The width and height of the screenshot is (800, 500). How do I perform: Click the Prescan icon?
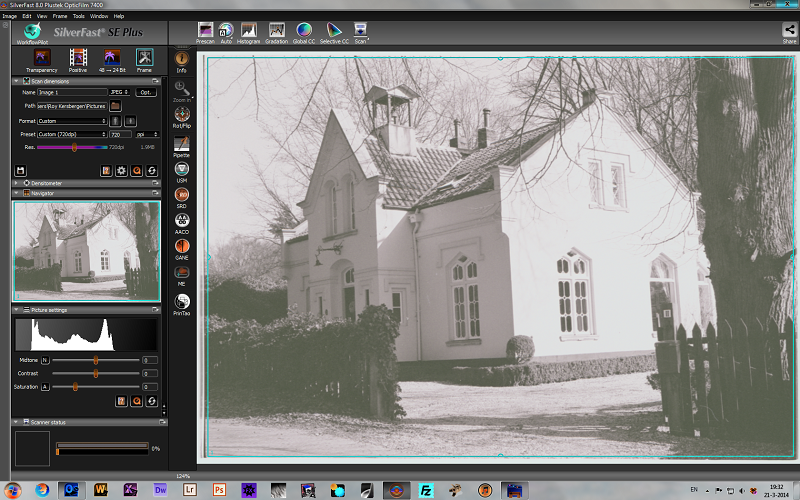click(205, 31)
